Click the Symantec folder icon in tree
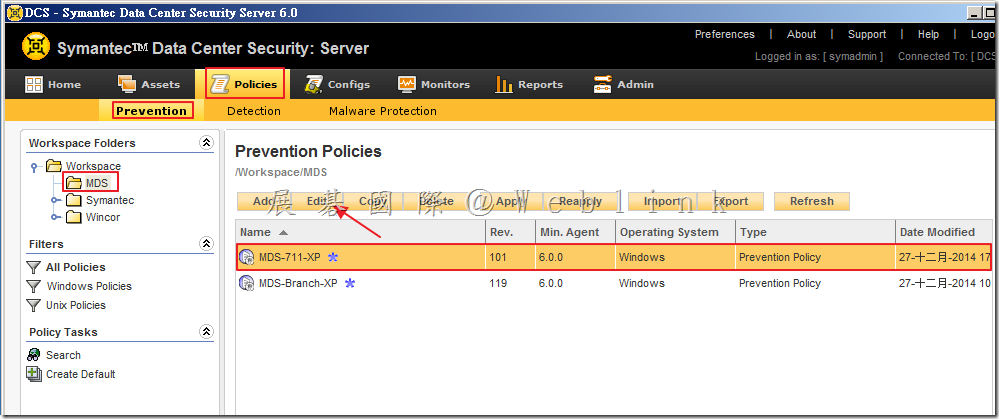This screenshot has height=419, width=999. (x=75, y=200)
